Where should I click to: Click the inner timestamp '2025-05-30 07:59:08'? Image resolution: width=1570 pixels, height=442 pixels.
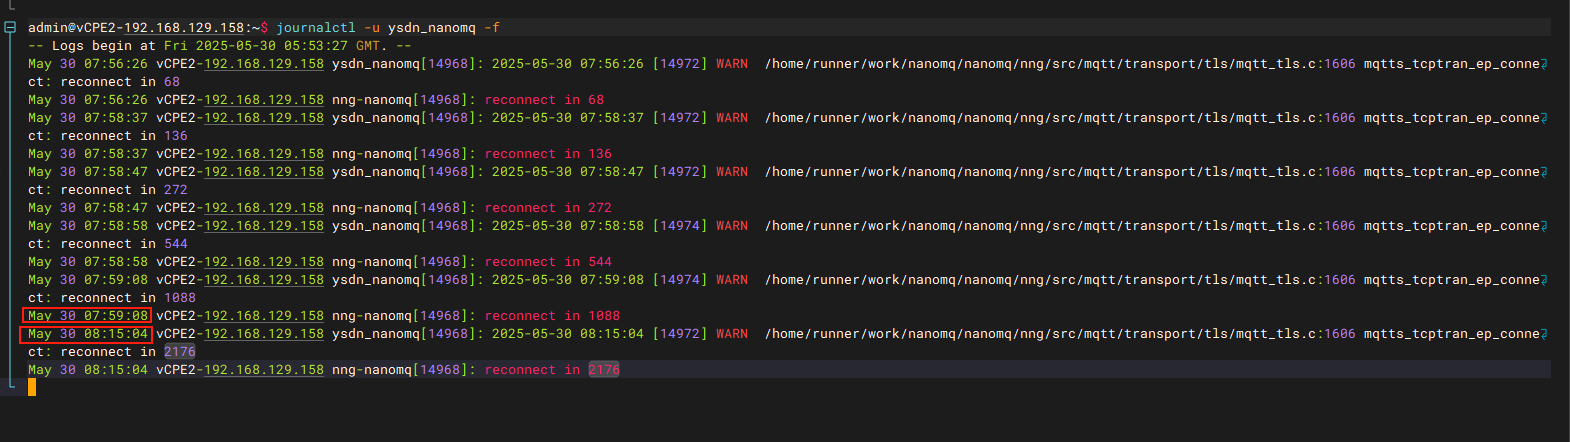[568, 280]
